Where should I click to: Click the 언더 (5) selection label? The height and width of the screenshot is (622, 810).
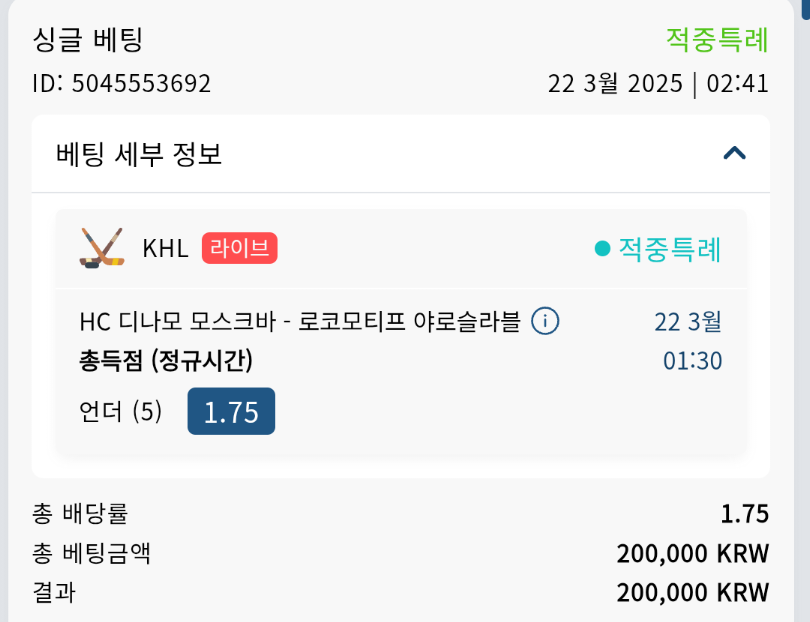tap(120, 411)
